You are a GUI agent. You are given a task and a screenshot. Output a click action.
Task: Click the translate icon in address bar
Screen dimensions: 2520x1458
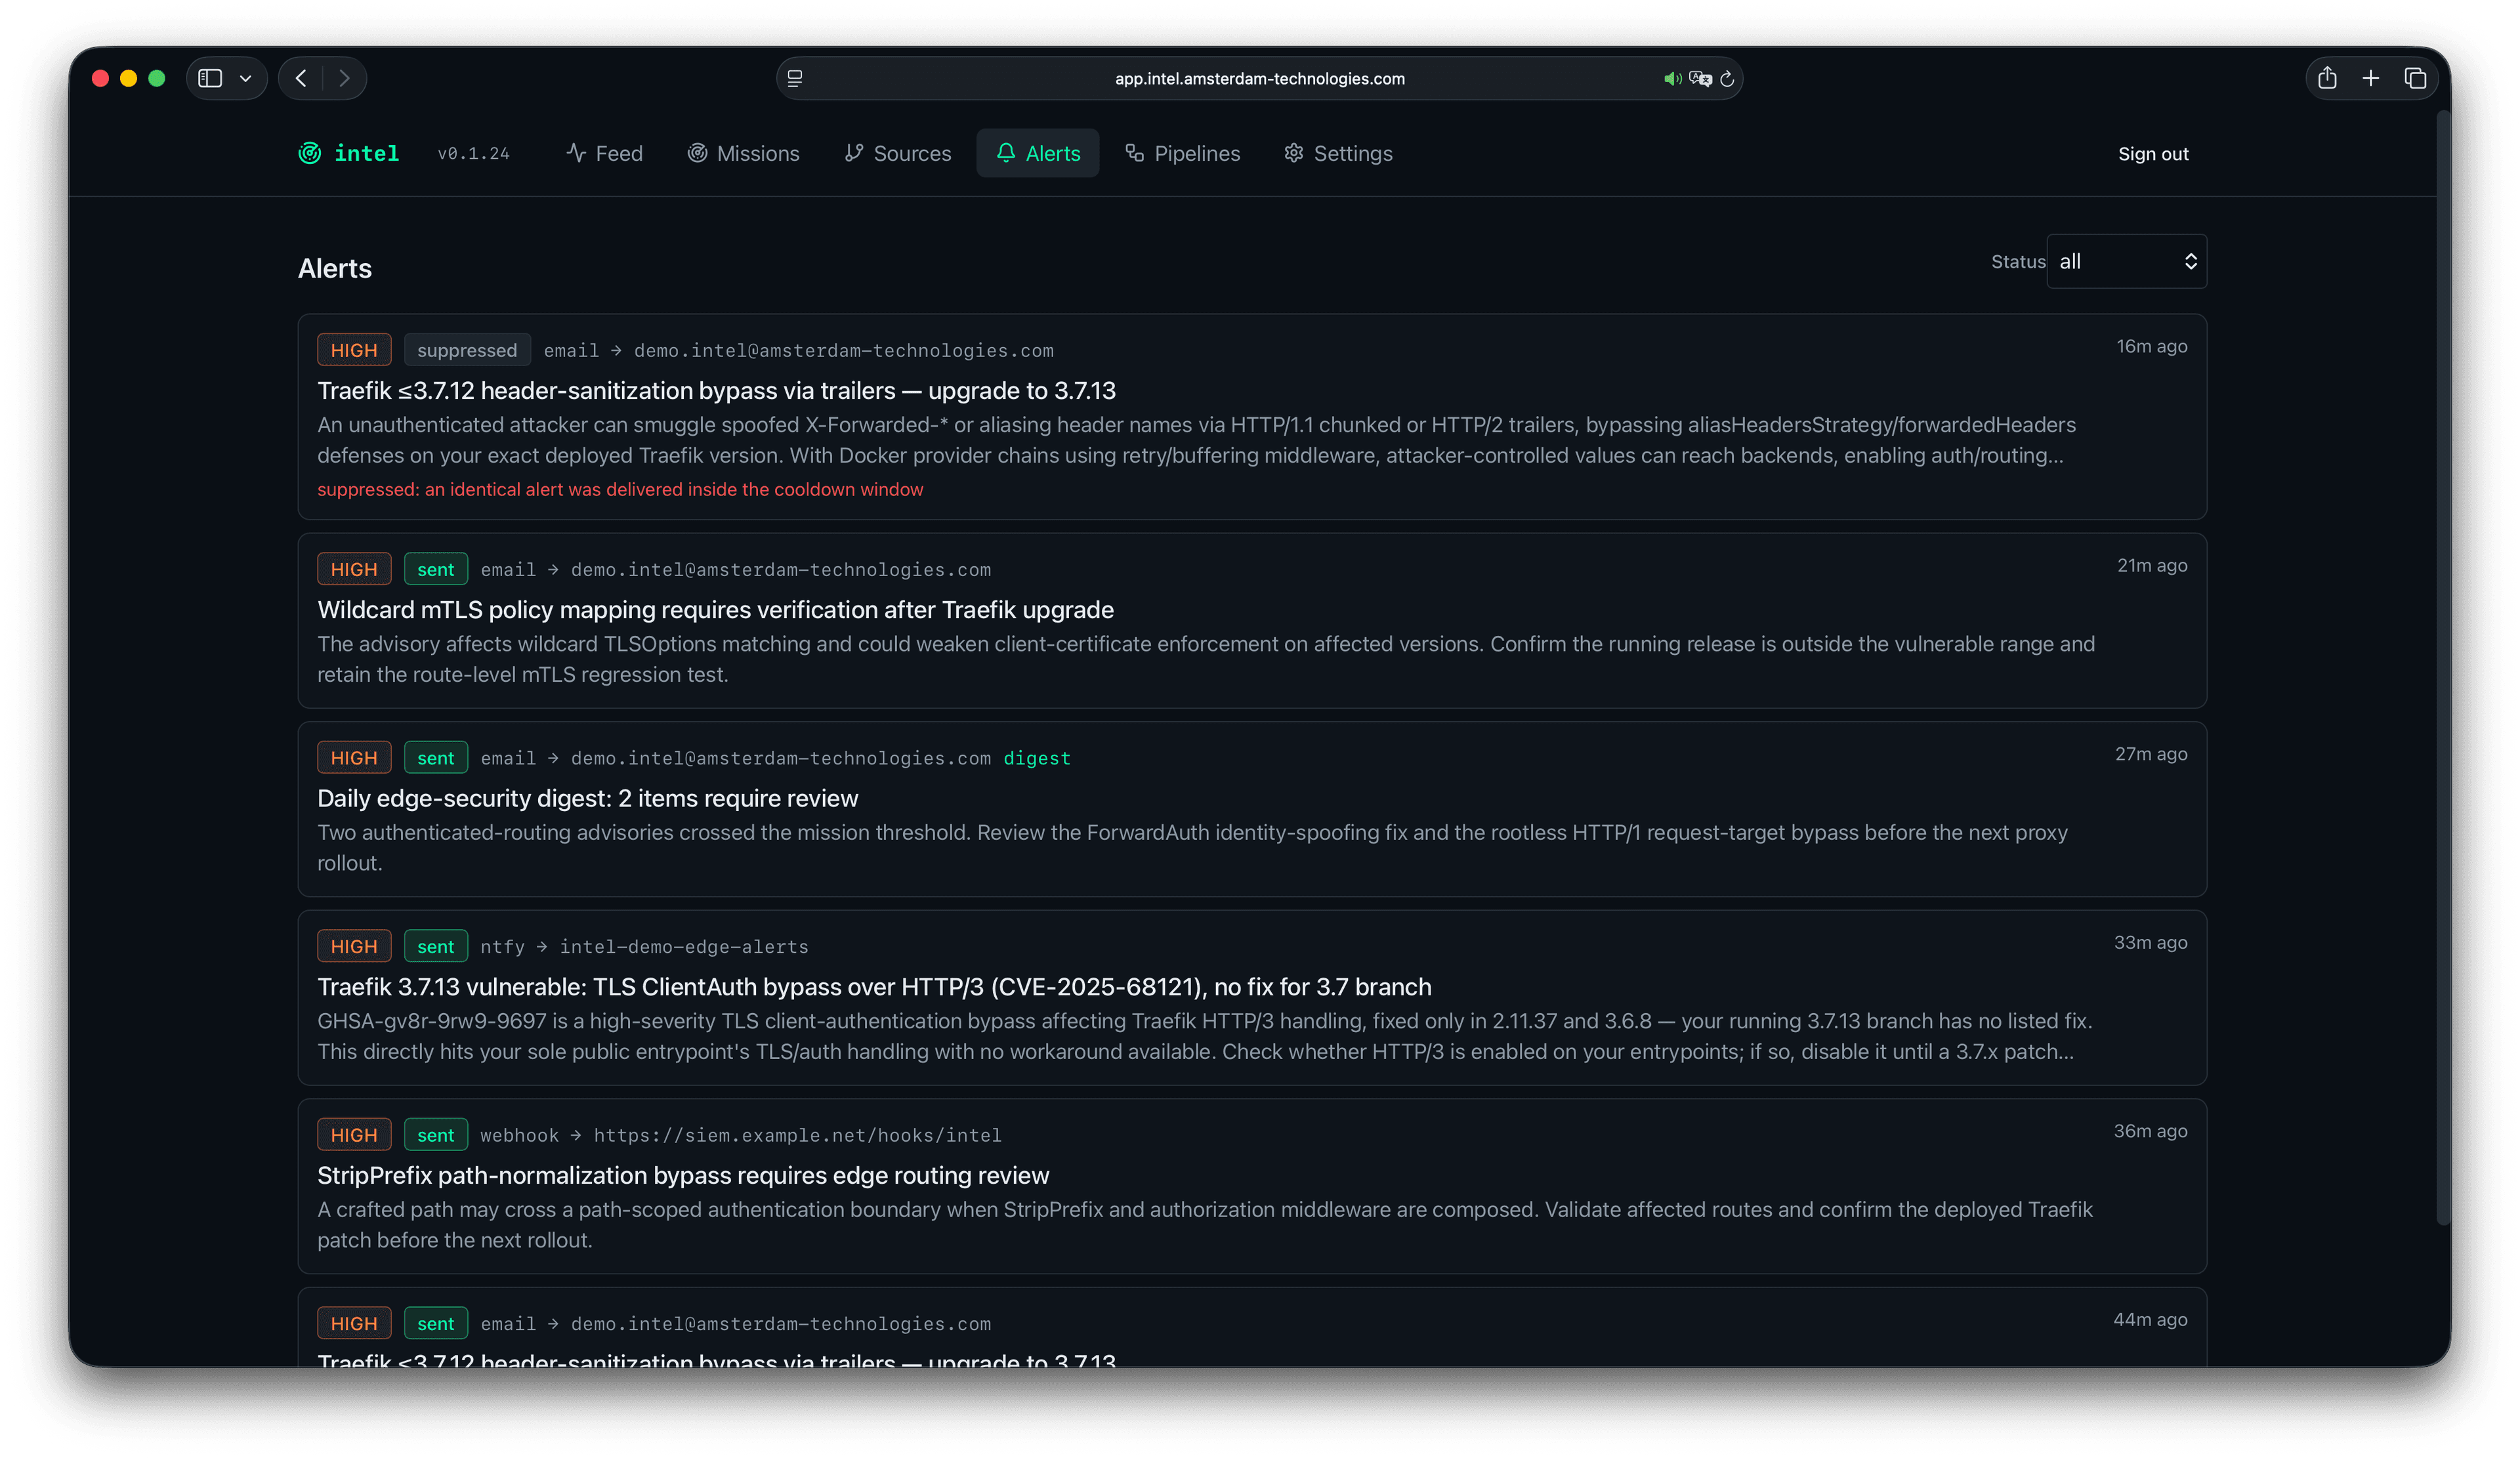pos(1700,78)
